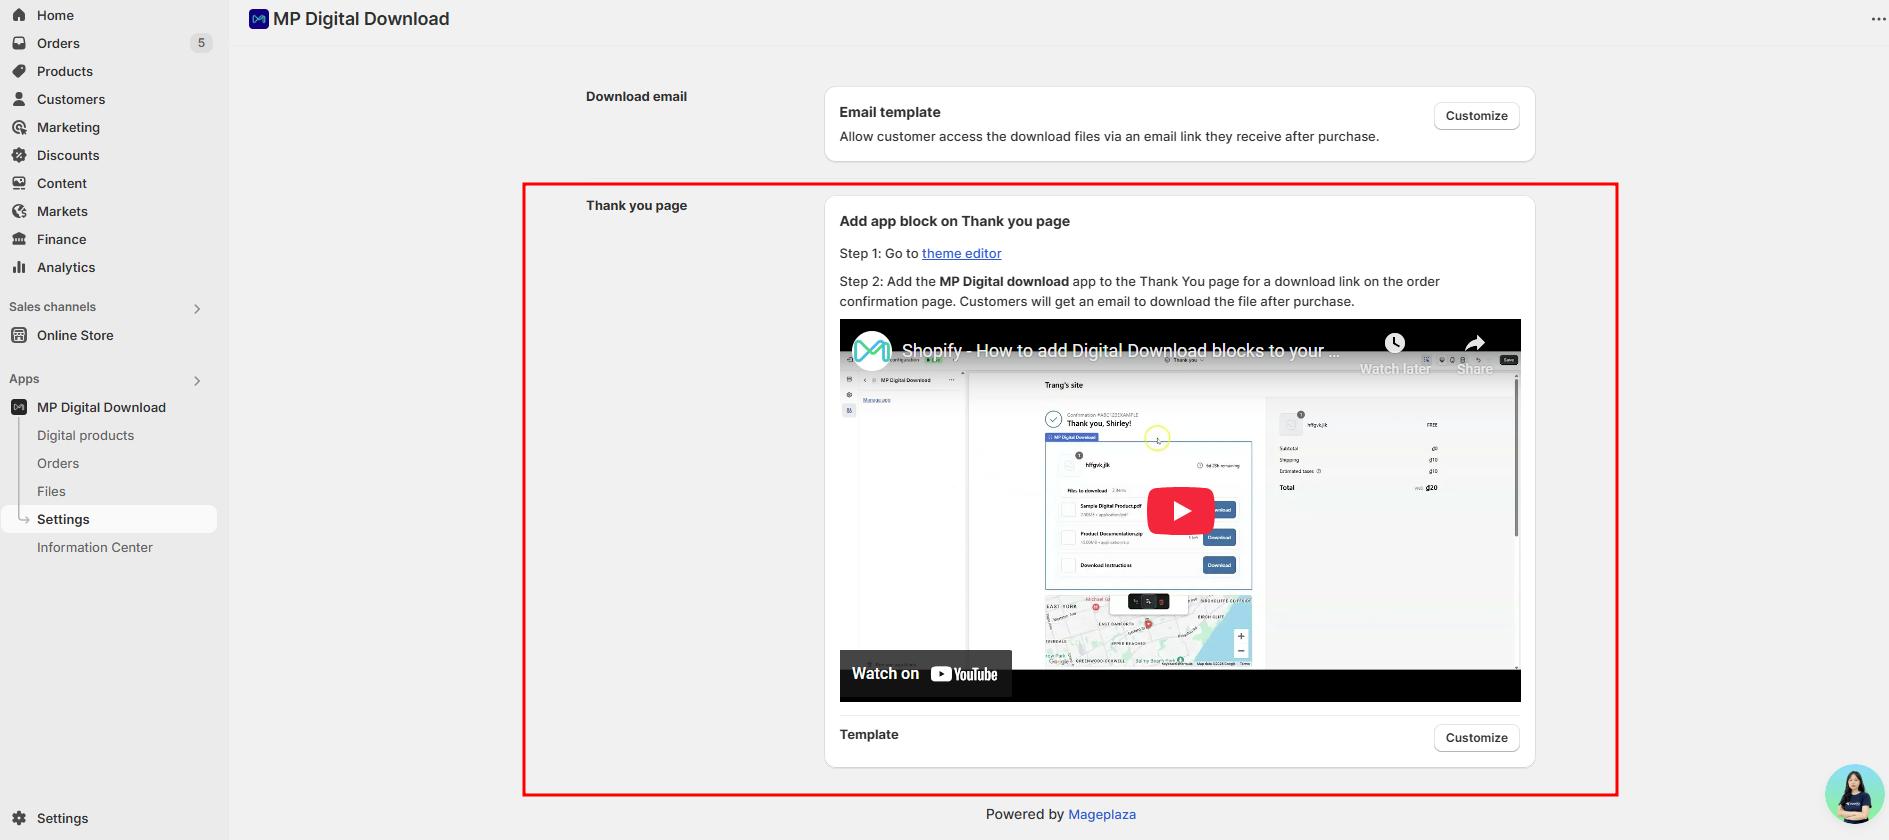Customize the Thank you page Template
Image resolution: width=1889 pixels, height=840 pixels.
pos(1476,738)
